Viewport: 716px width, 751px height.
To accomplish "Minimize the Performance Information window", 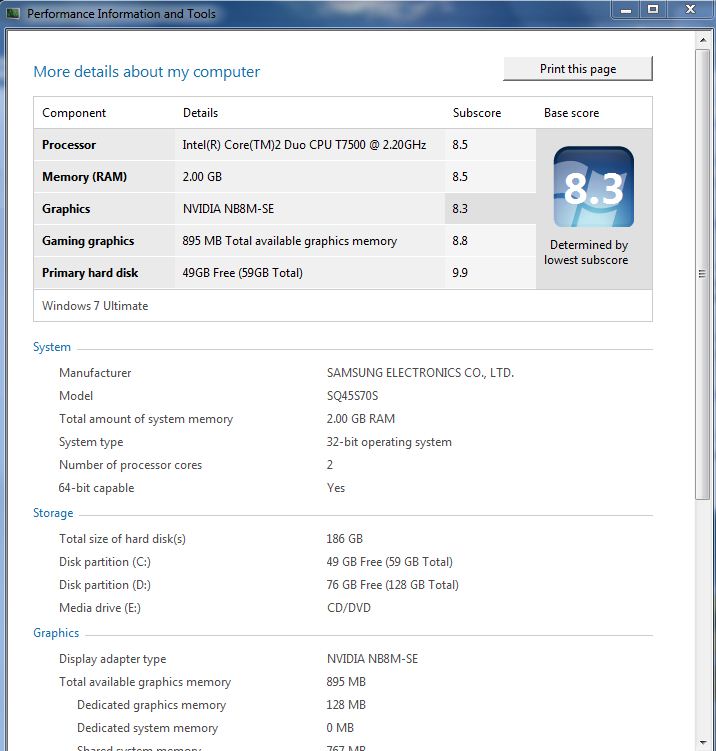I will pyautogui.click(x=626, y=10).
